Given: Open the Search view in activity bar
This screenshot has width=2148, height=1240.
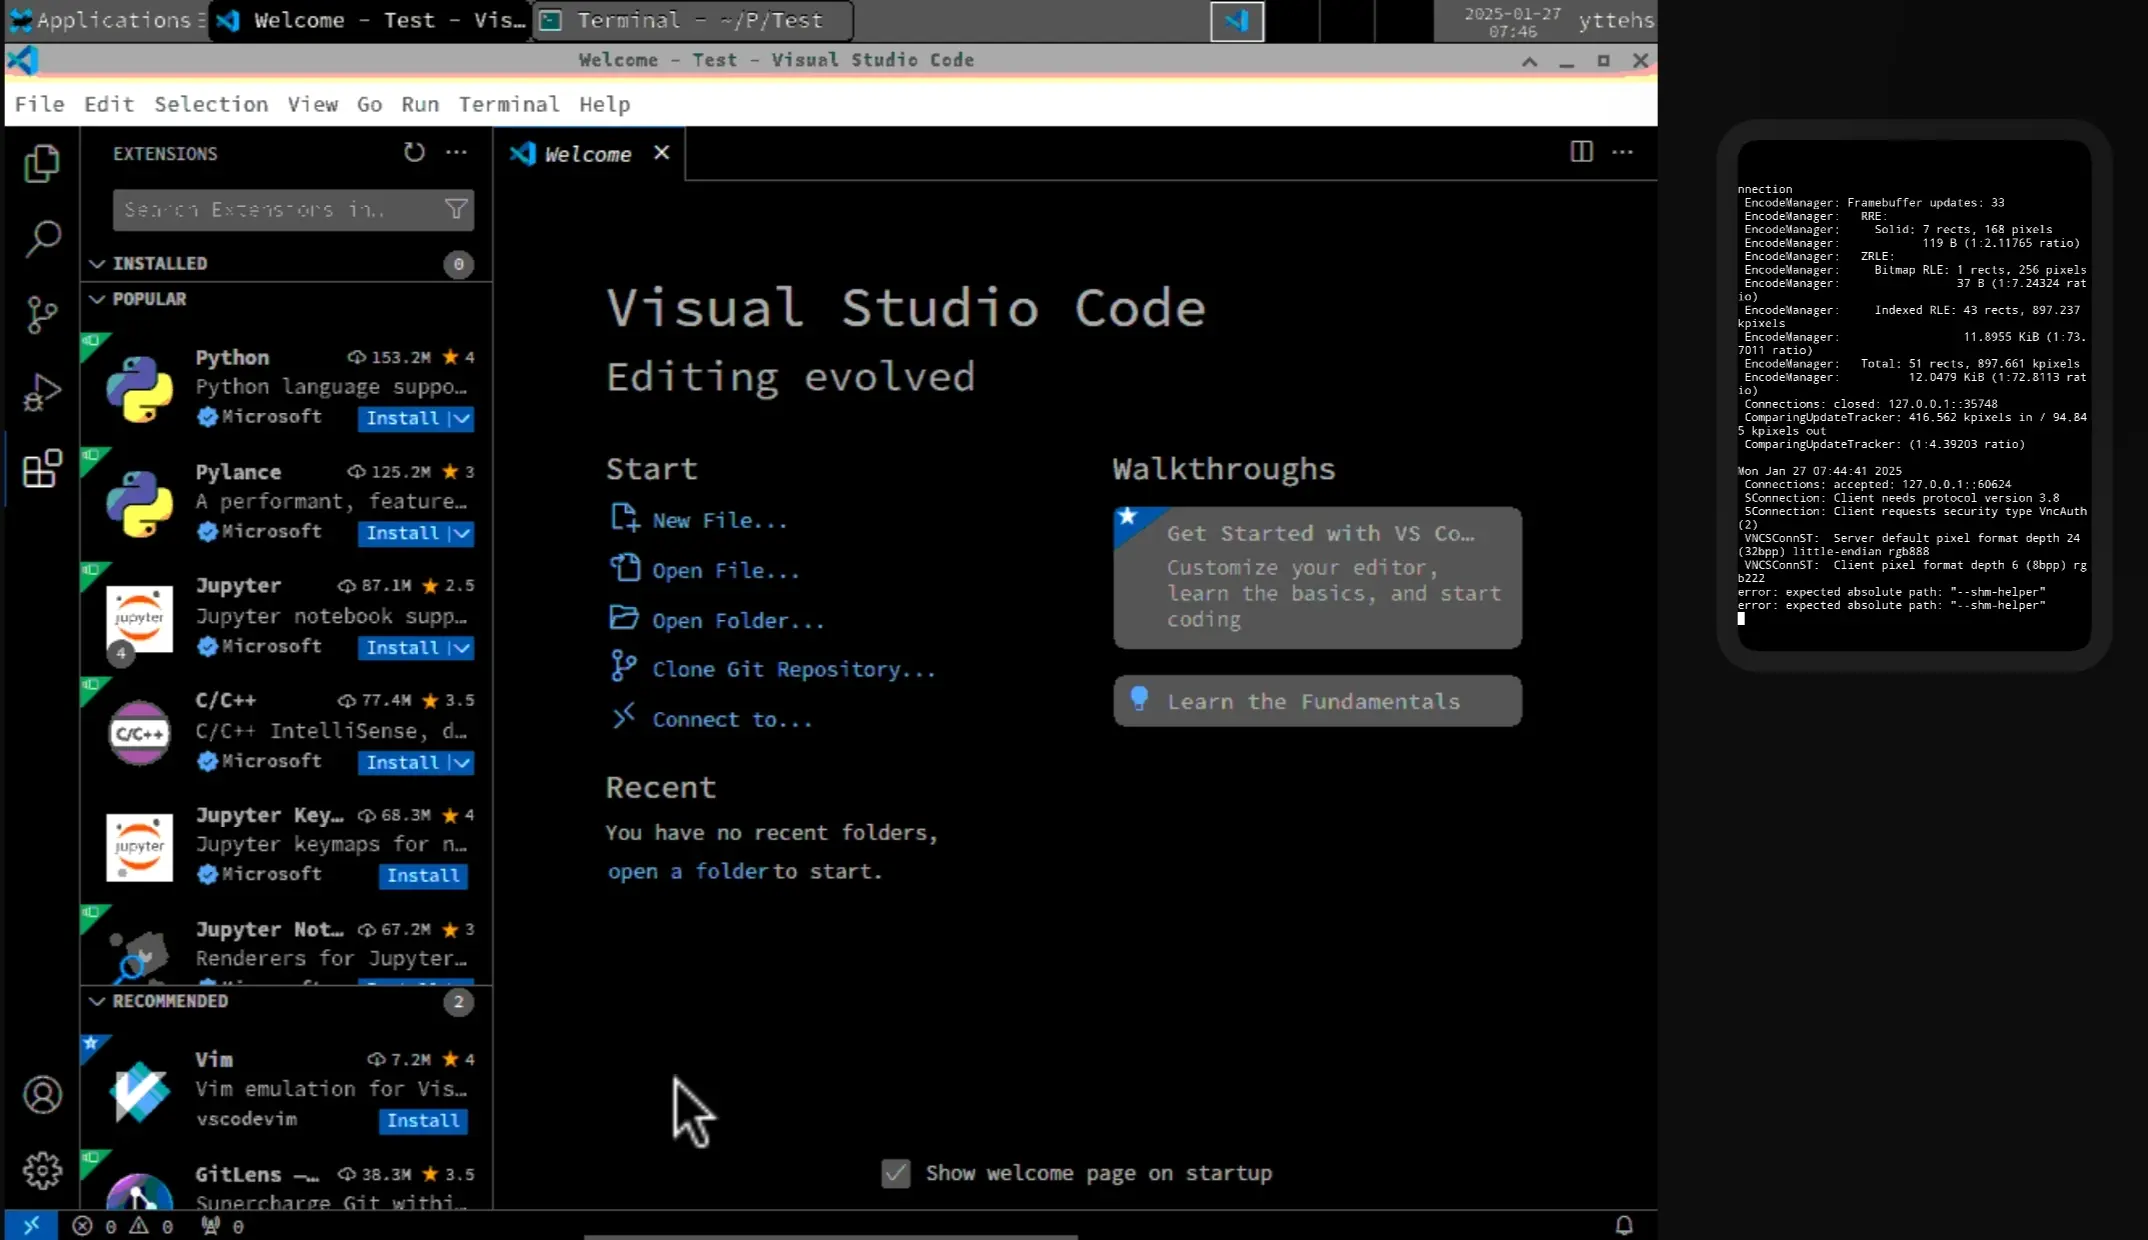Looking at the screenshot, I should [x=42, y=239].
